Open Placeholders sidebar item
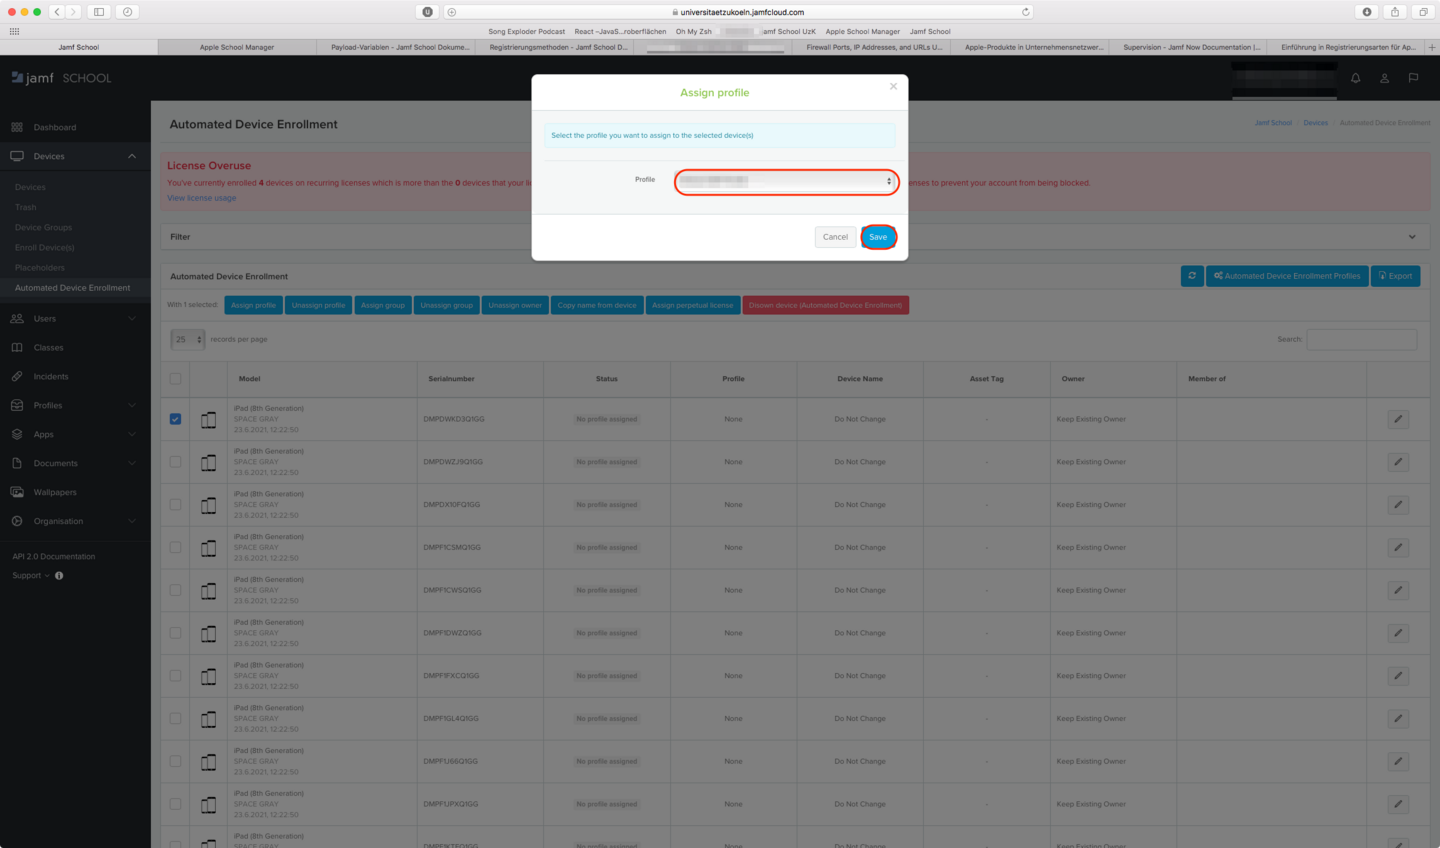Viewport: 1440px width, 848px height. pyautogui.click(x=40, y=267)
